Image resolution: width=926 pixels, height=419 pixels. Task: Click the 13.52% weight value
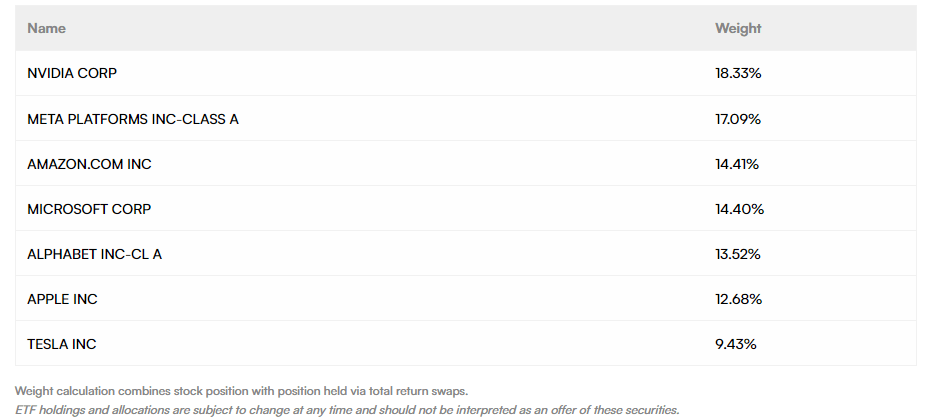(738, 254)
